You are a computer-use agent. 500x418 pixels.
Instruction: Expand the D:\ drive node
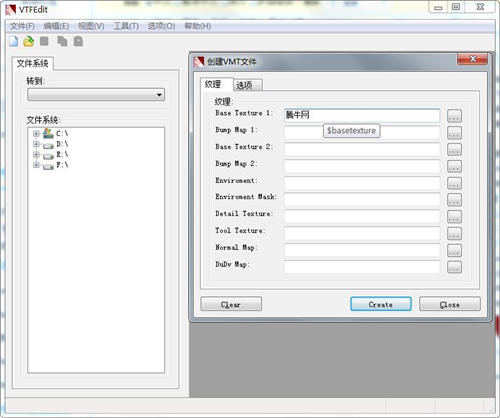[36, 144]
